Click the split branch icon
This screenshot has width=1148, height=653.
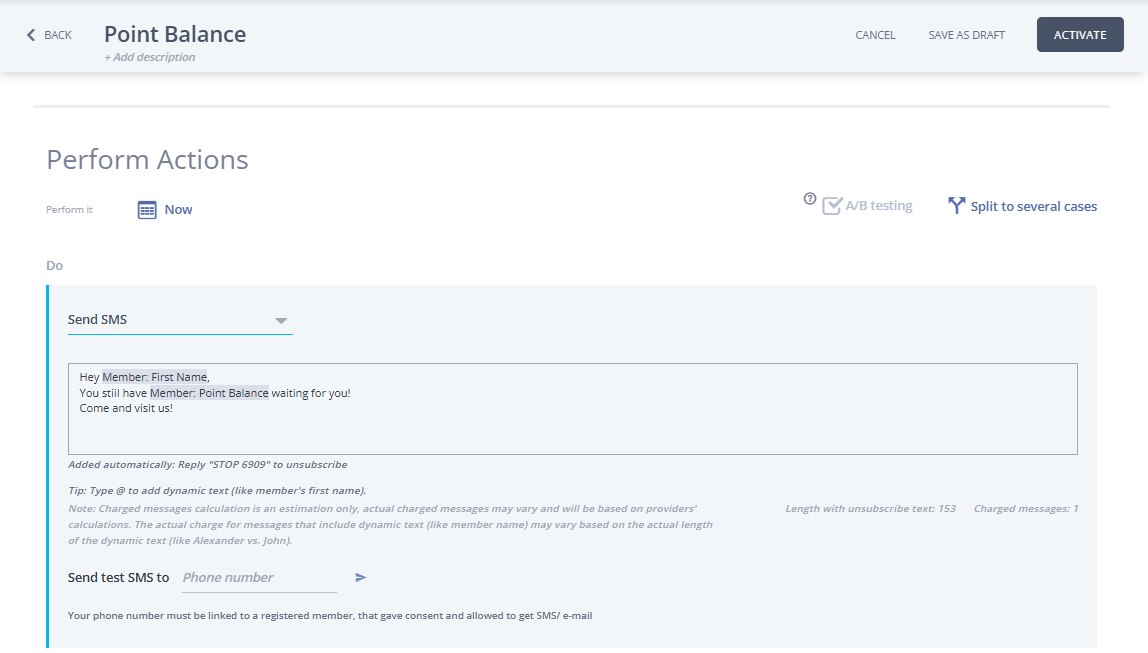pyautogui.click(x=956, y=206)
